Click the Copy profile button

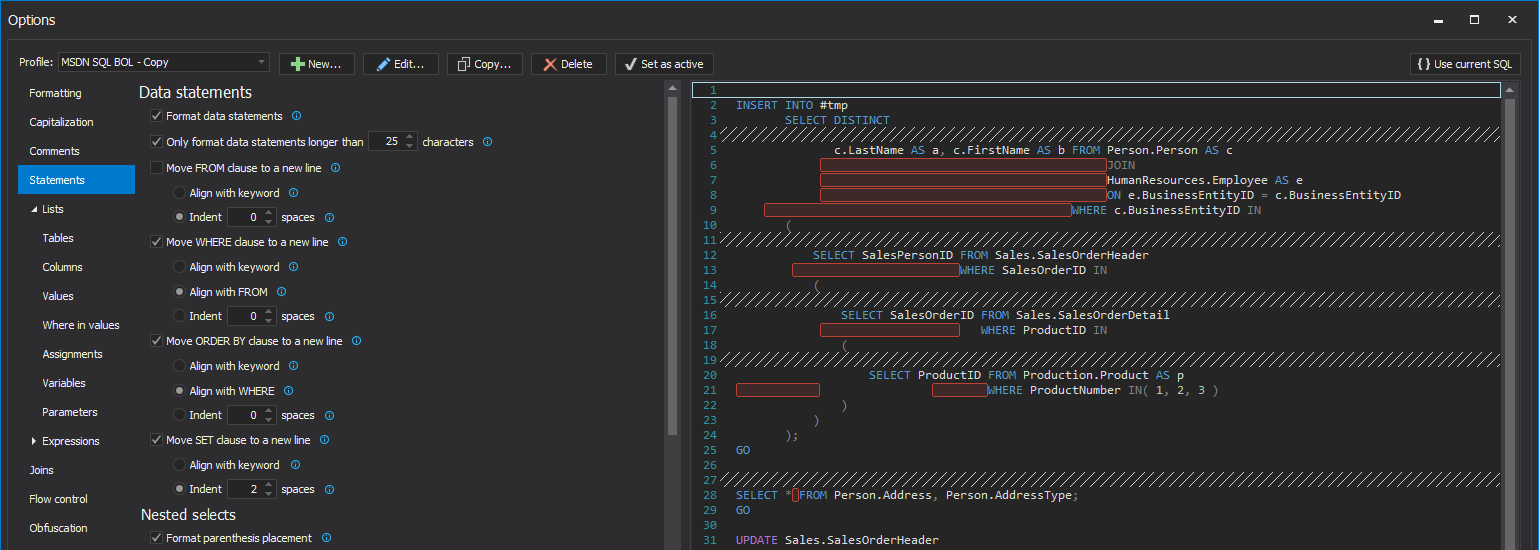[x=485, y=64]
